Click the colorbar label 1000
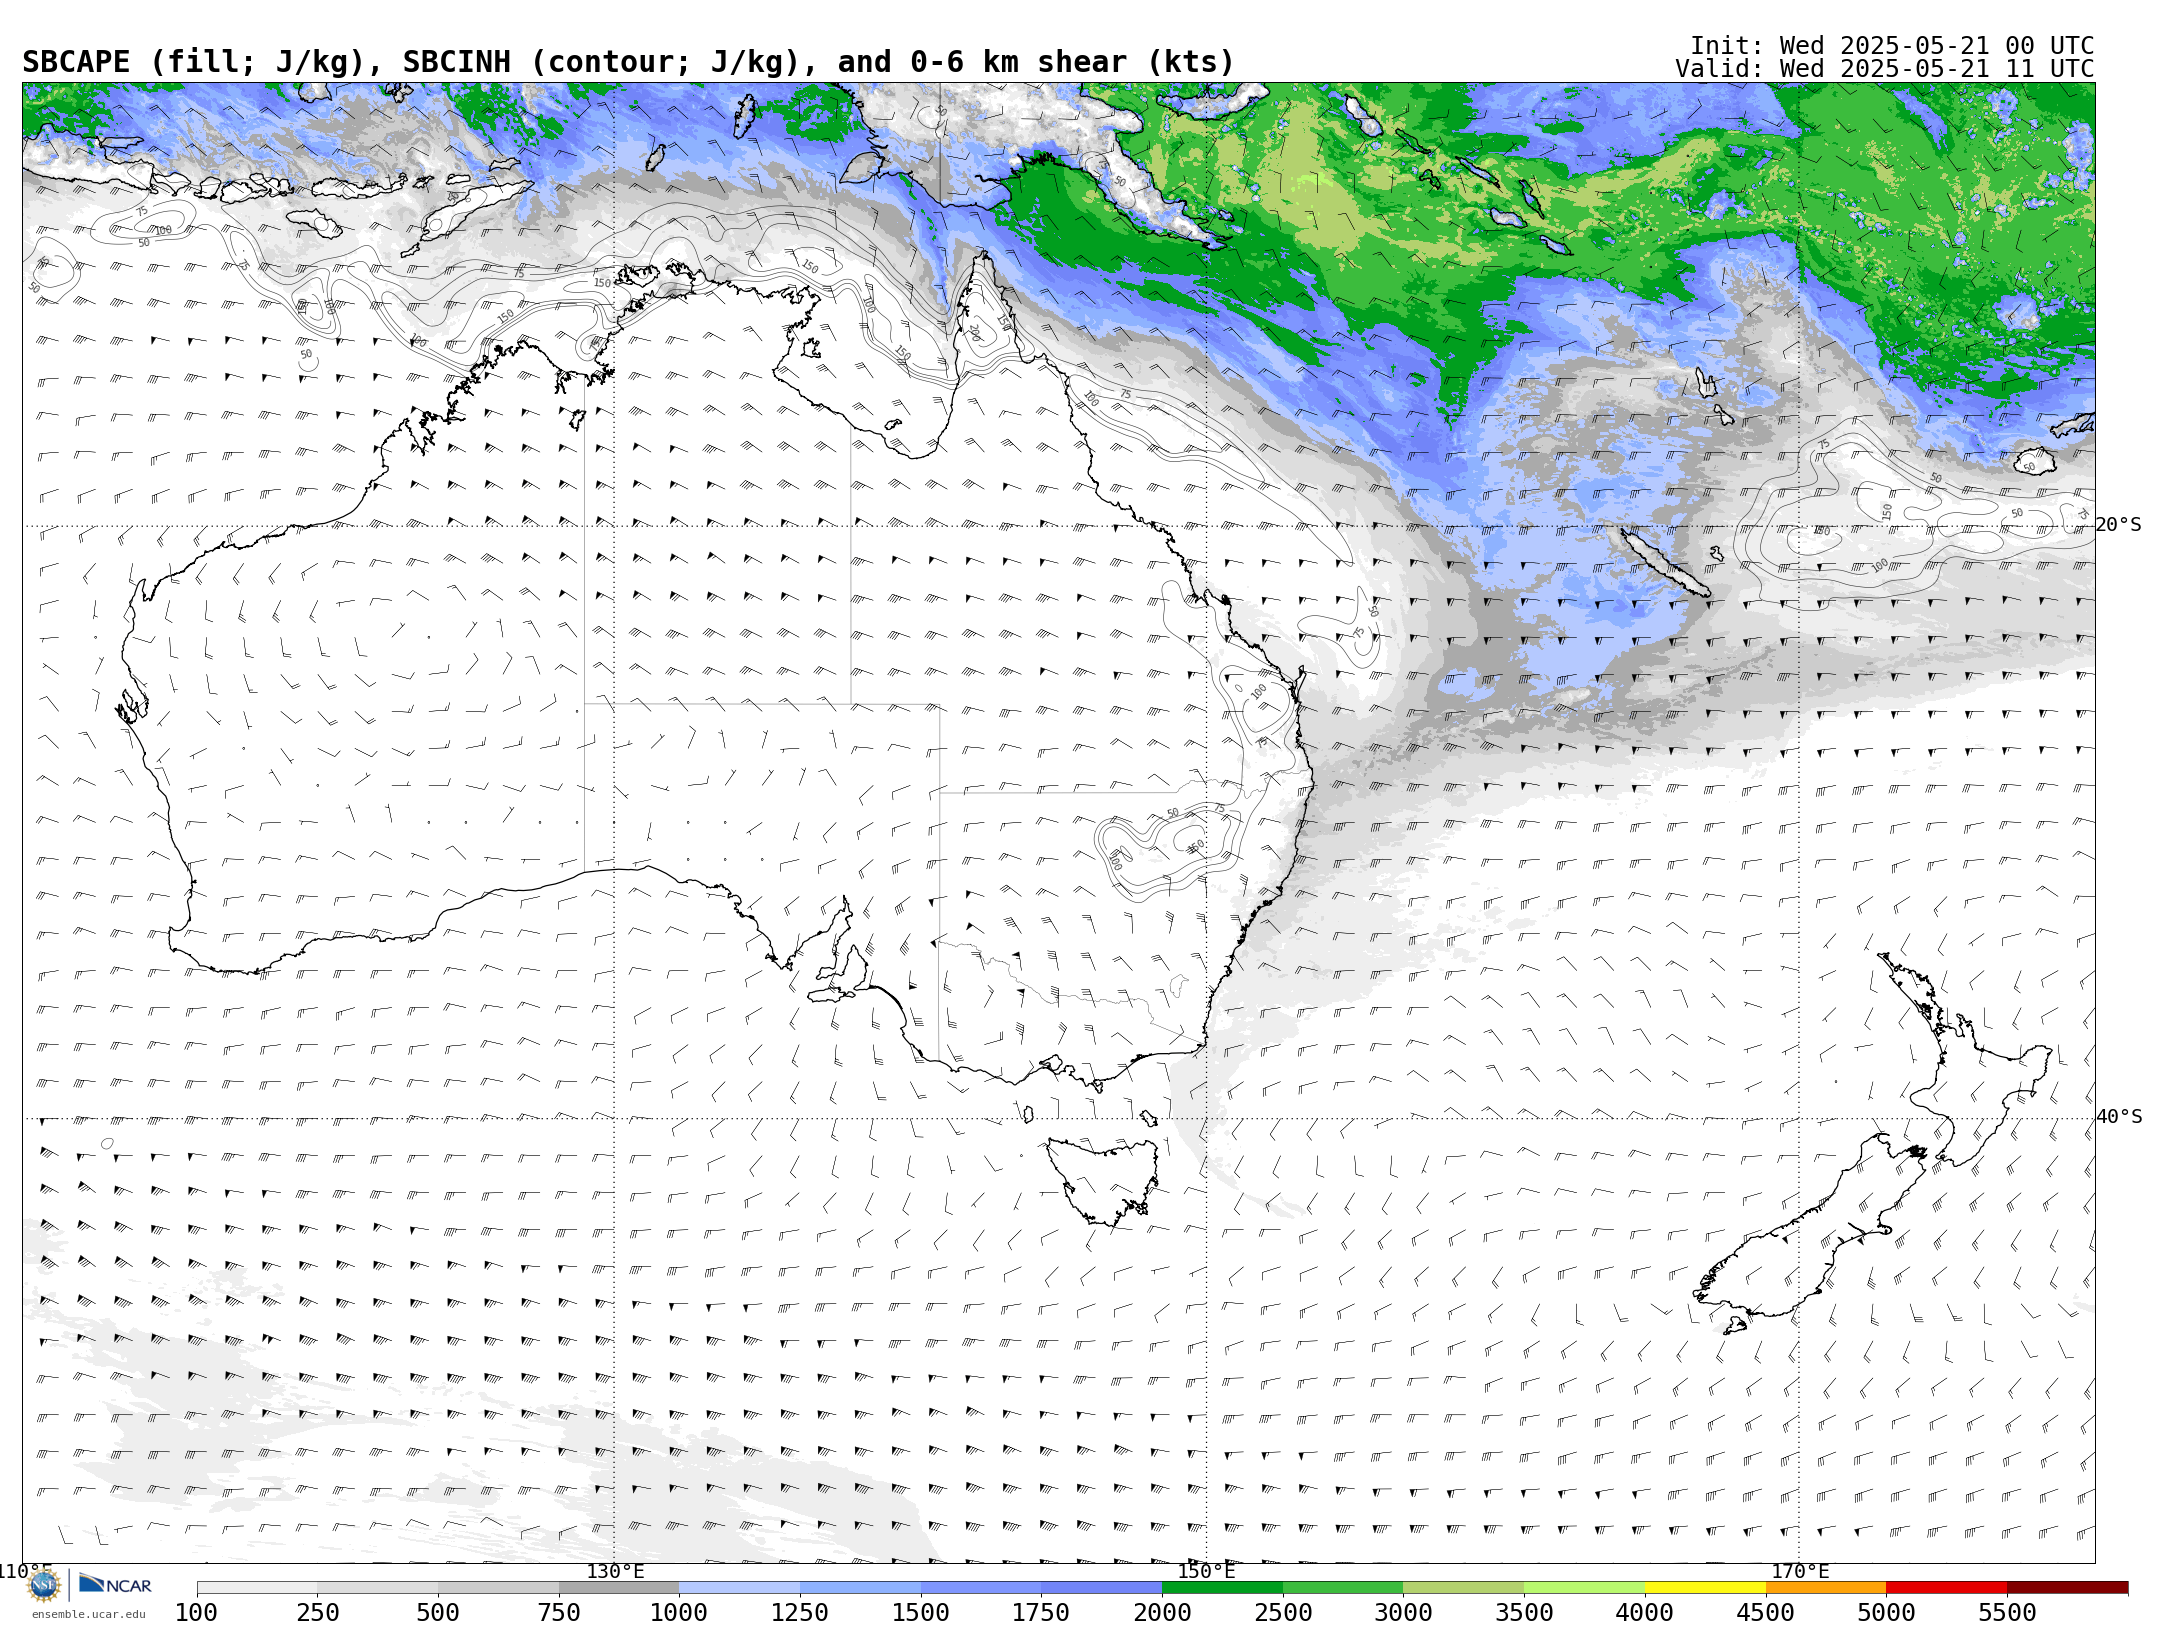Viewport: 2160px width, 1626px height. point(679,1613)
